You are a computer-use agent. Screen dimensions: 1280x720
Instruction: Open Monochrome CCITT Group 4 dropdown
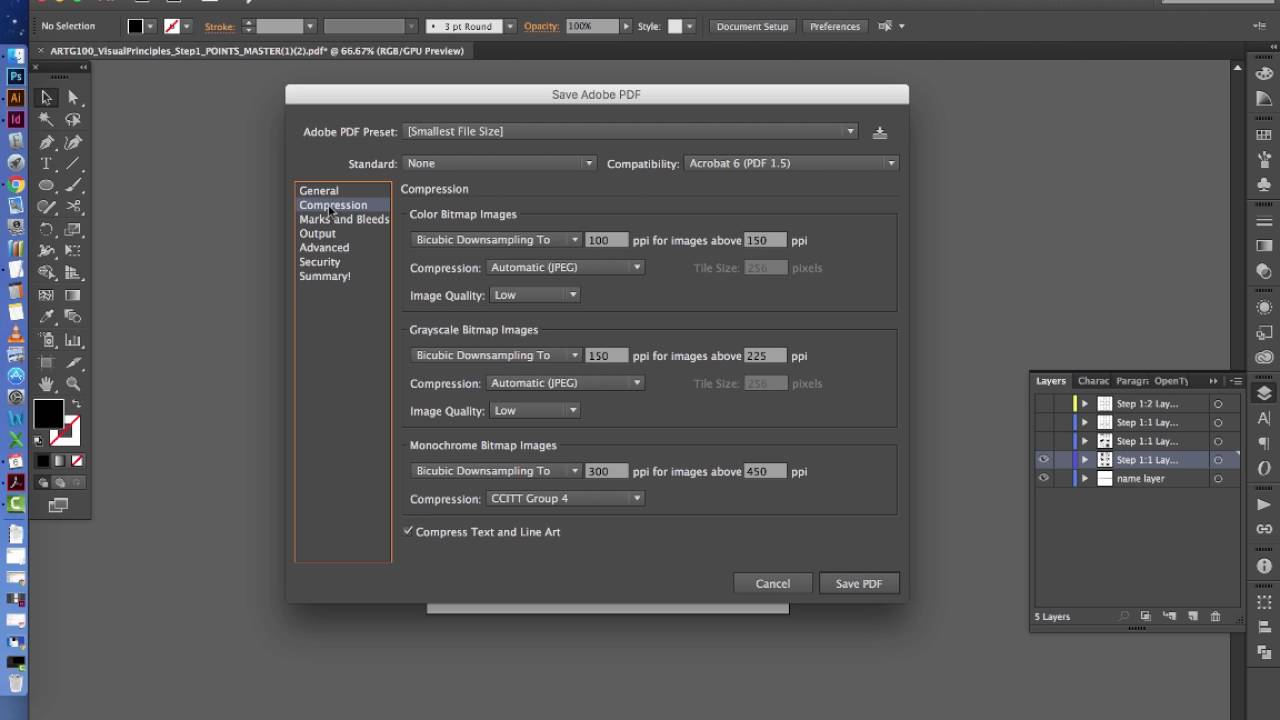[x=565, y=498]
